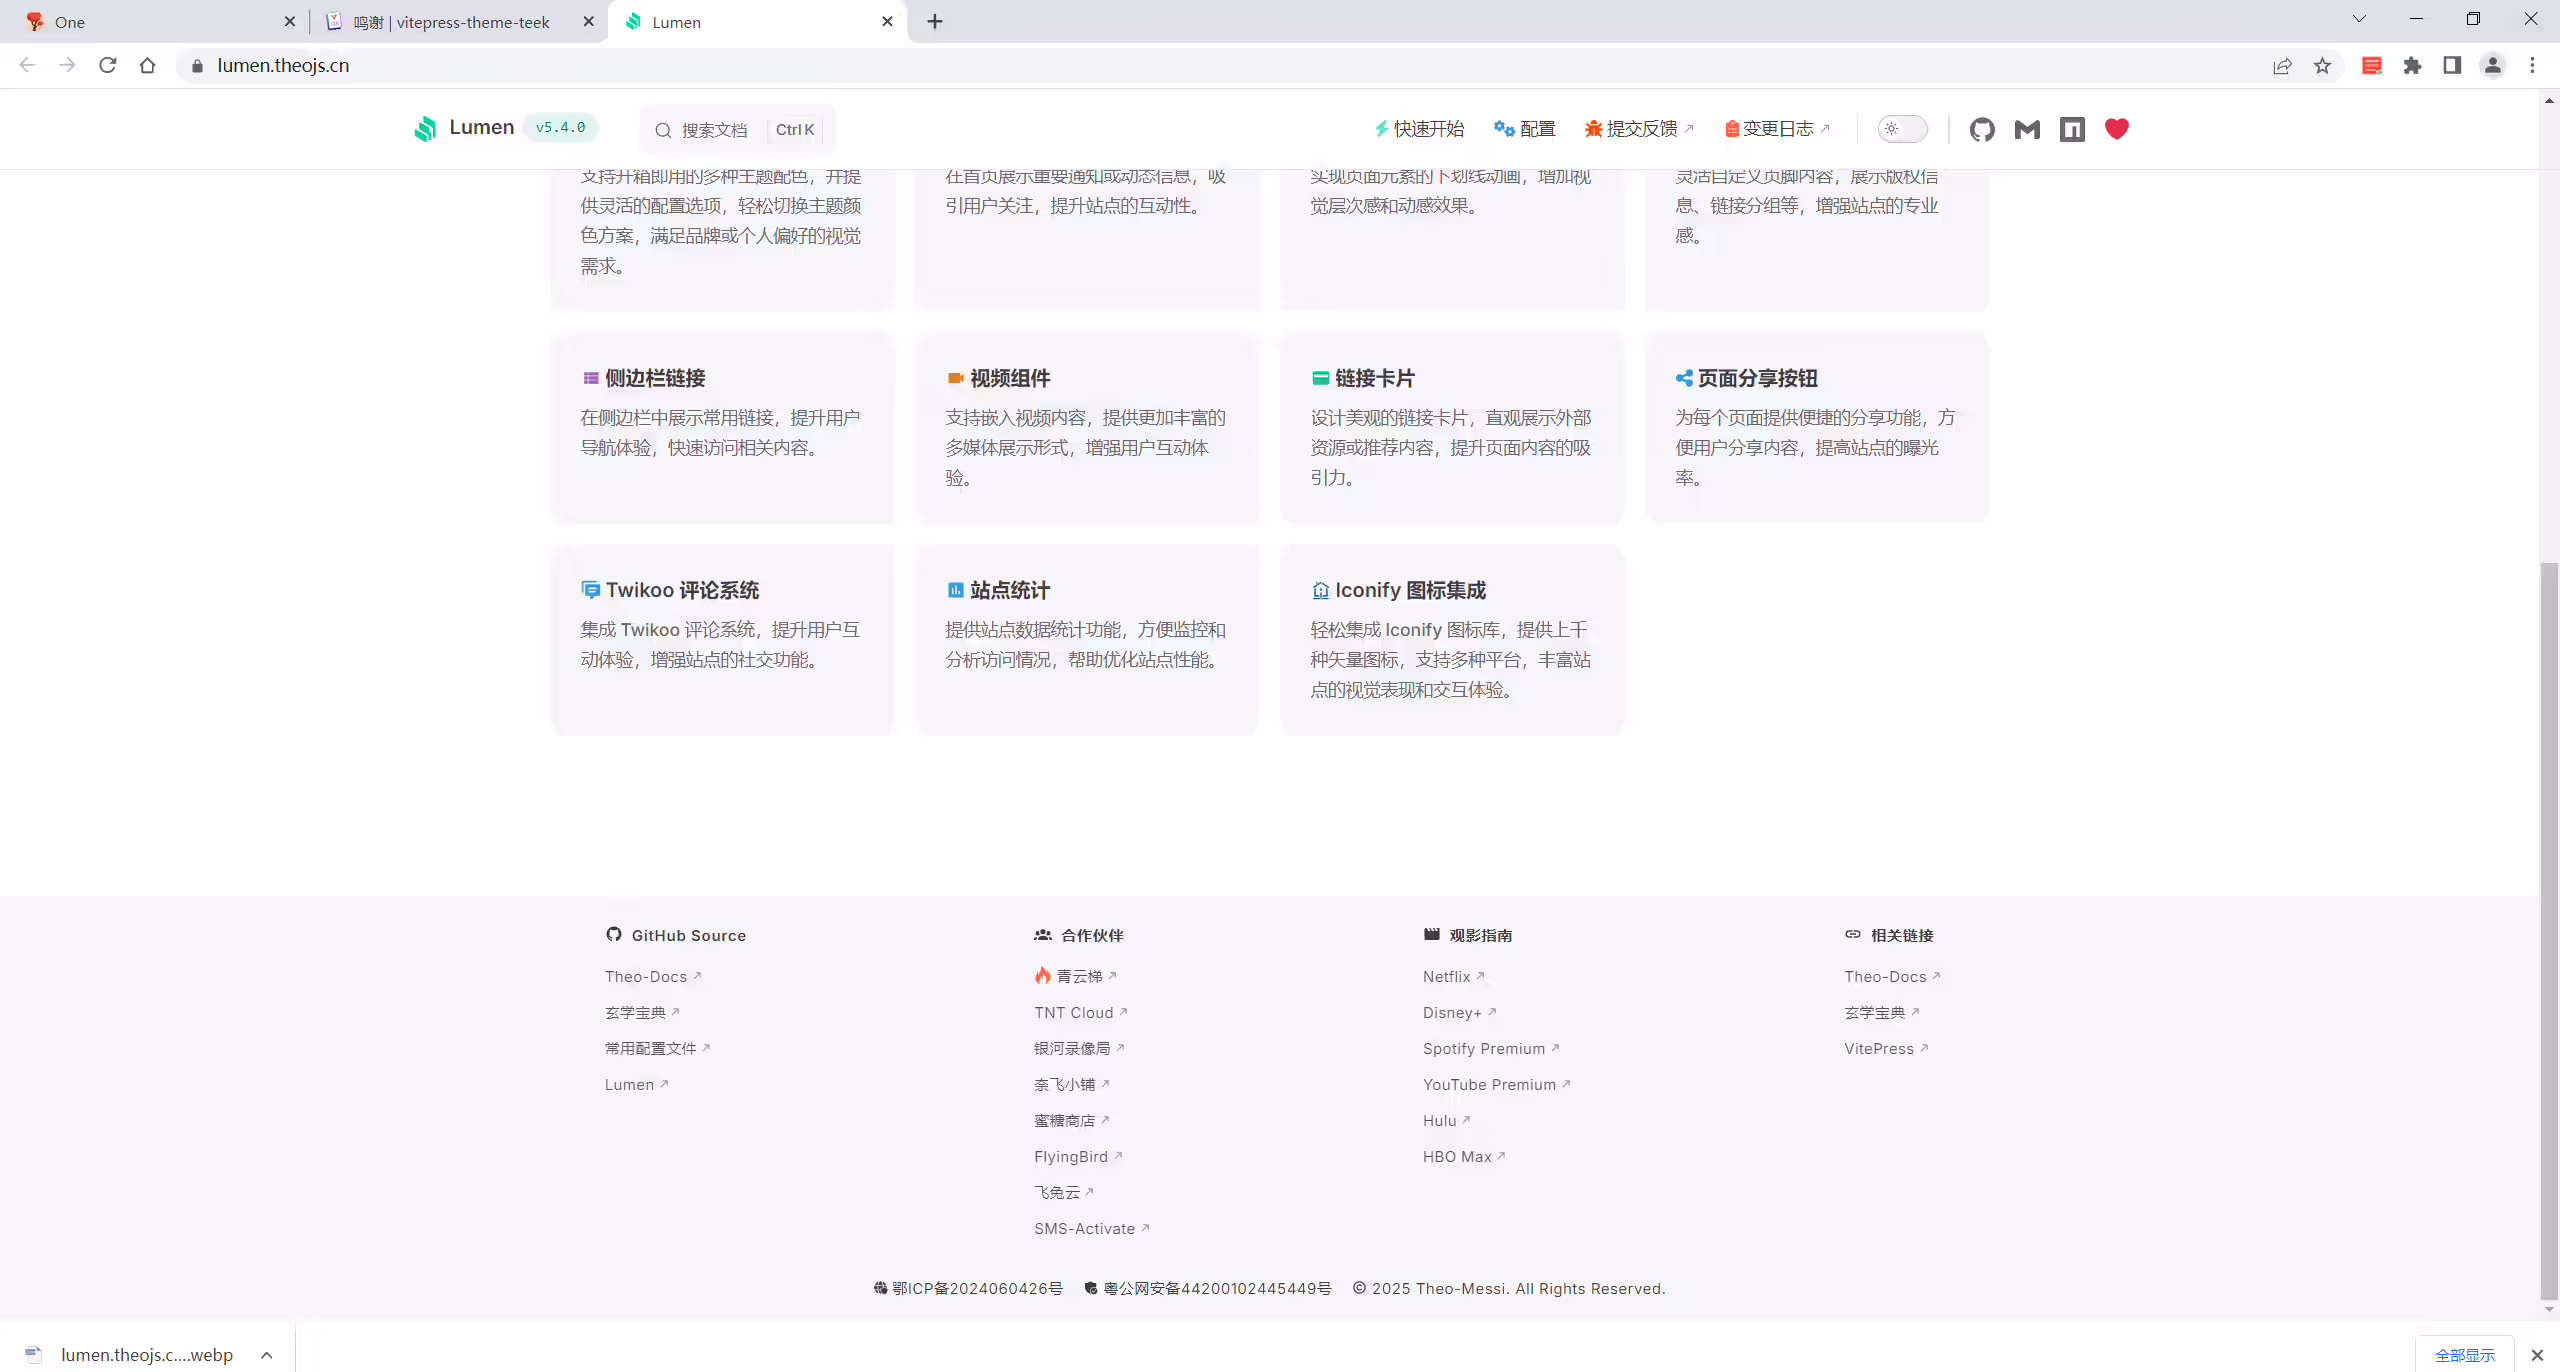Open the Chrome three-dot menu
This screenshot has height=1372, width=2560.
pyautogui.click(x=2532, y=66)
